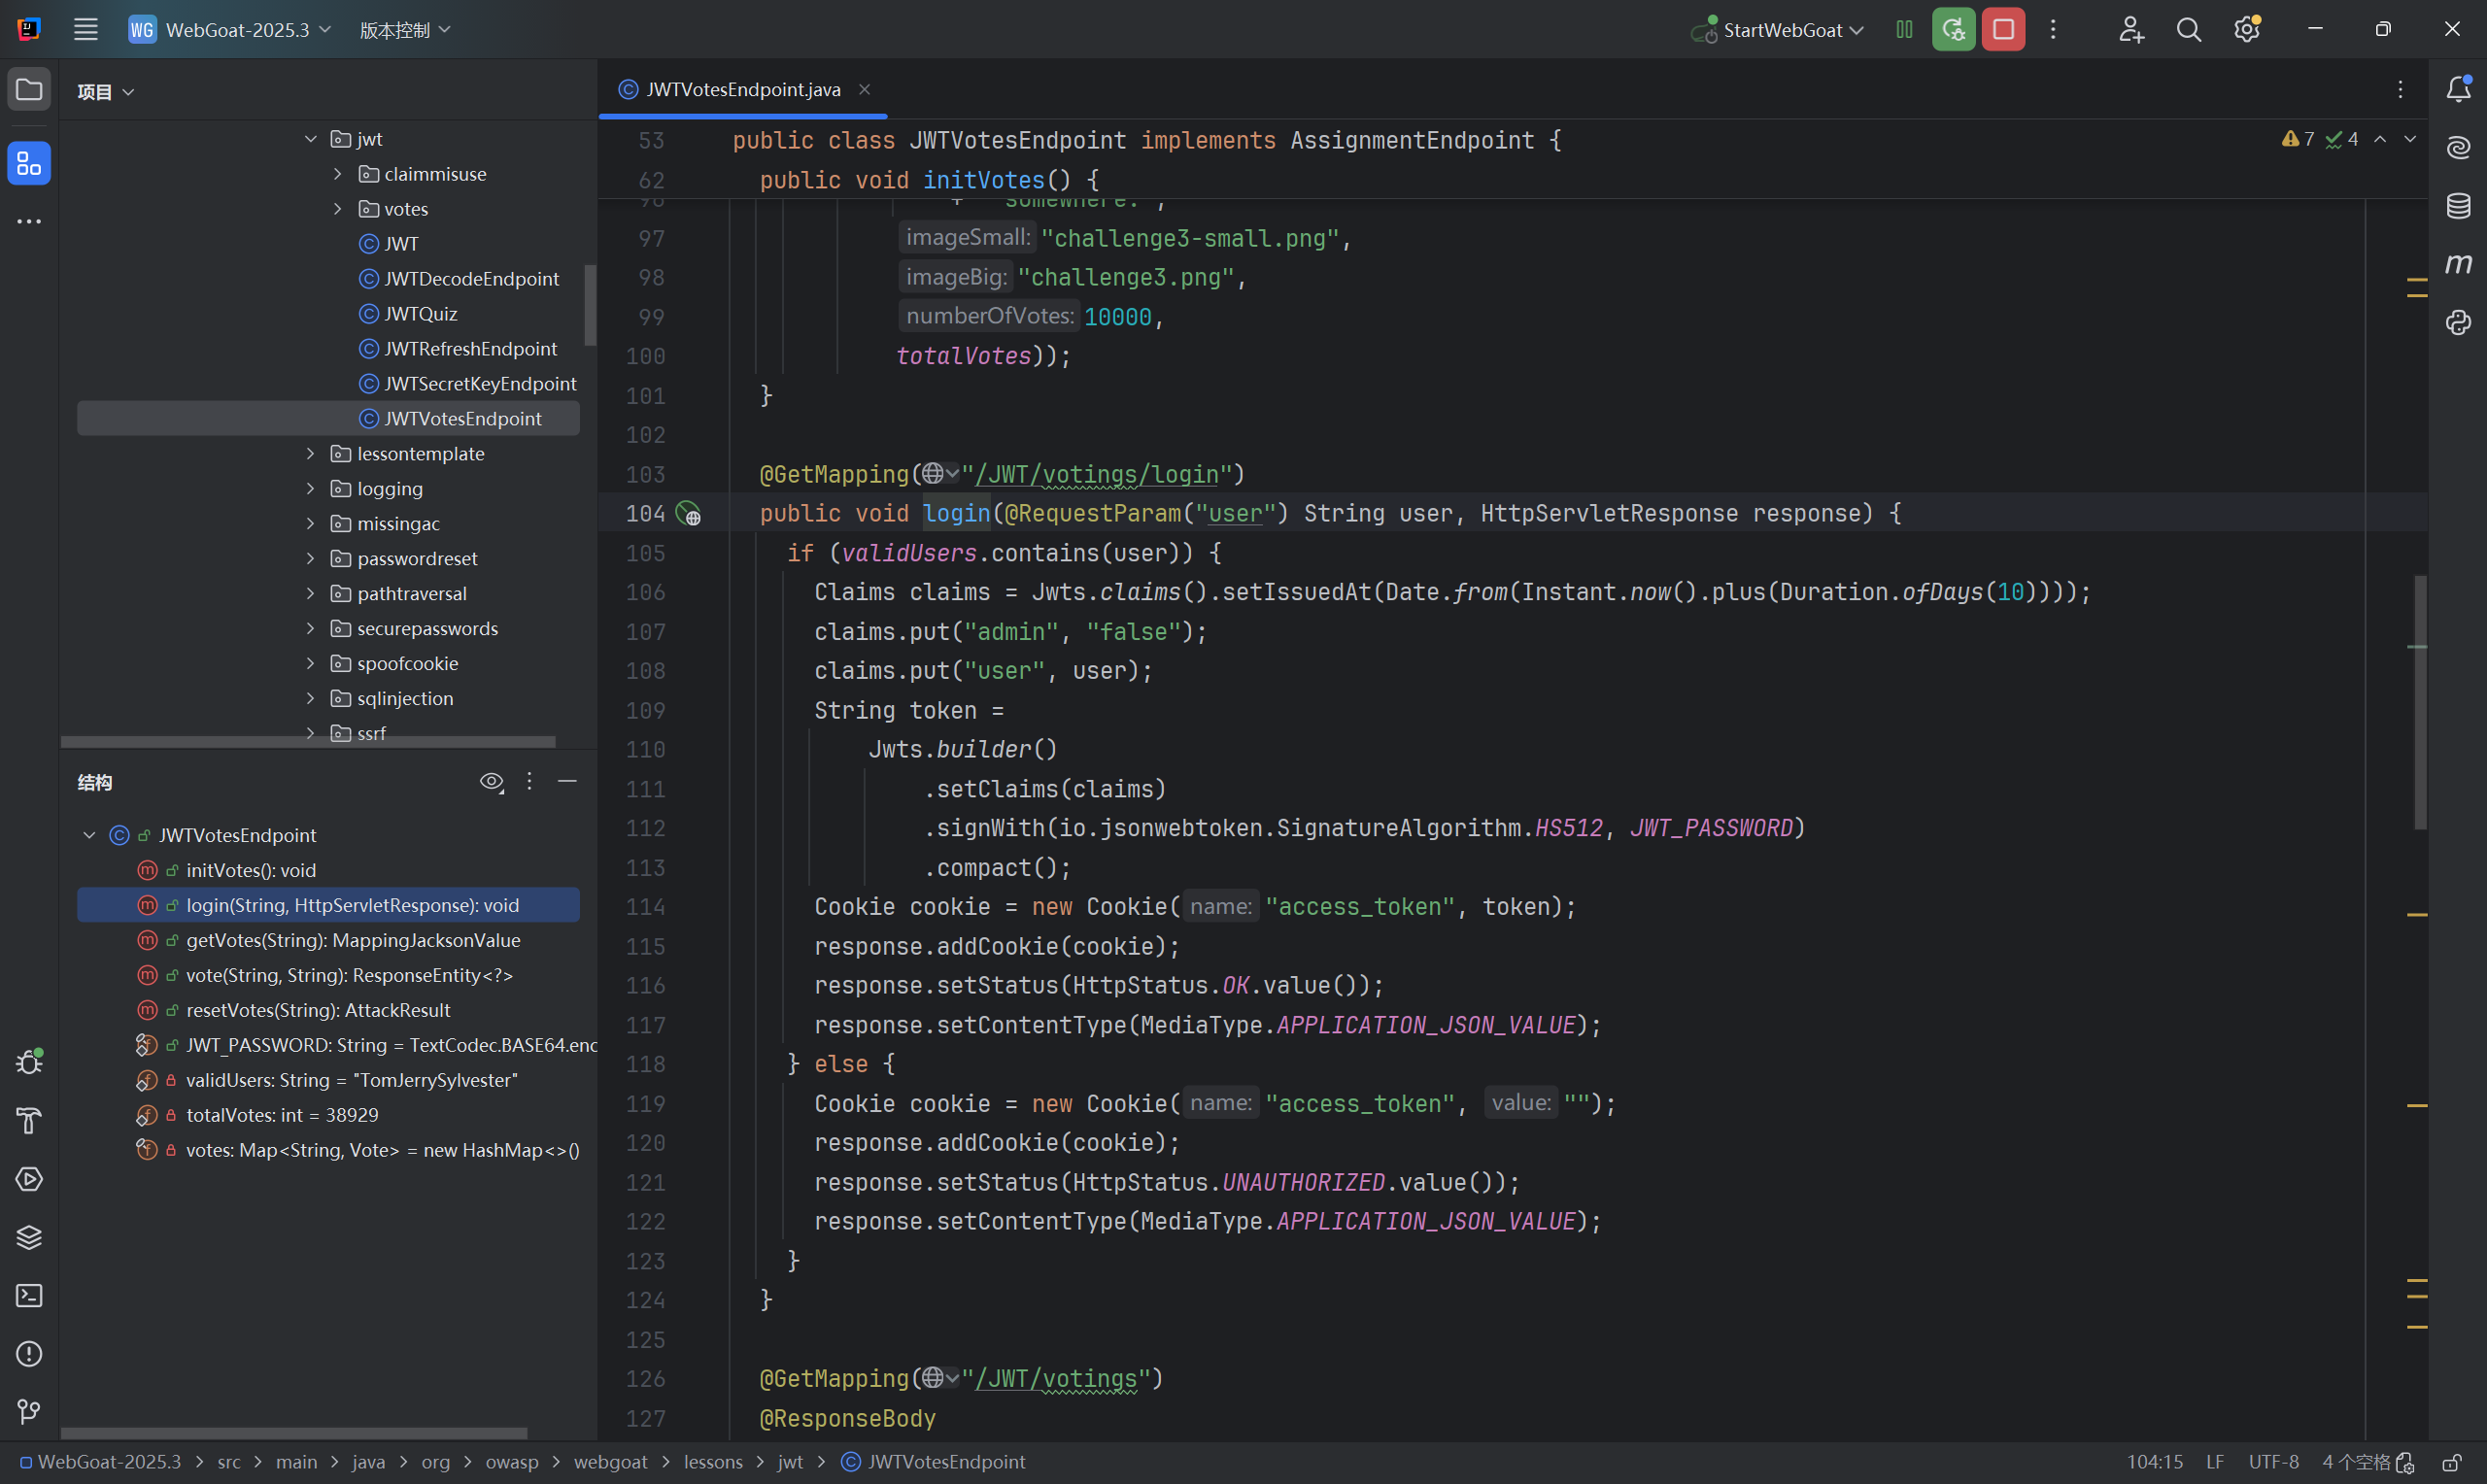The height and width of the screenshot is (1484, 2487).
Task: Open Code With Me user icon
Action: point(2130,29)
